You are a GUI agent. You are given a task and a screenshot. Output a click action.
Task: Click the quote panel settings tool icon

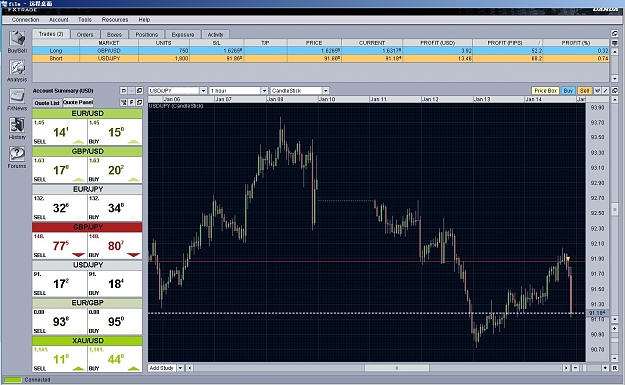click(124, 102)
